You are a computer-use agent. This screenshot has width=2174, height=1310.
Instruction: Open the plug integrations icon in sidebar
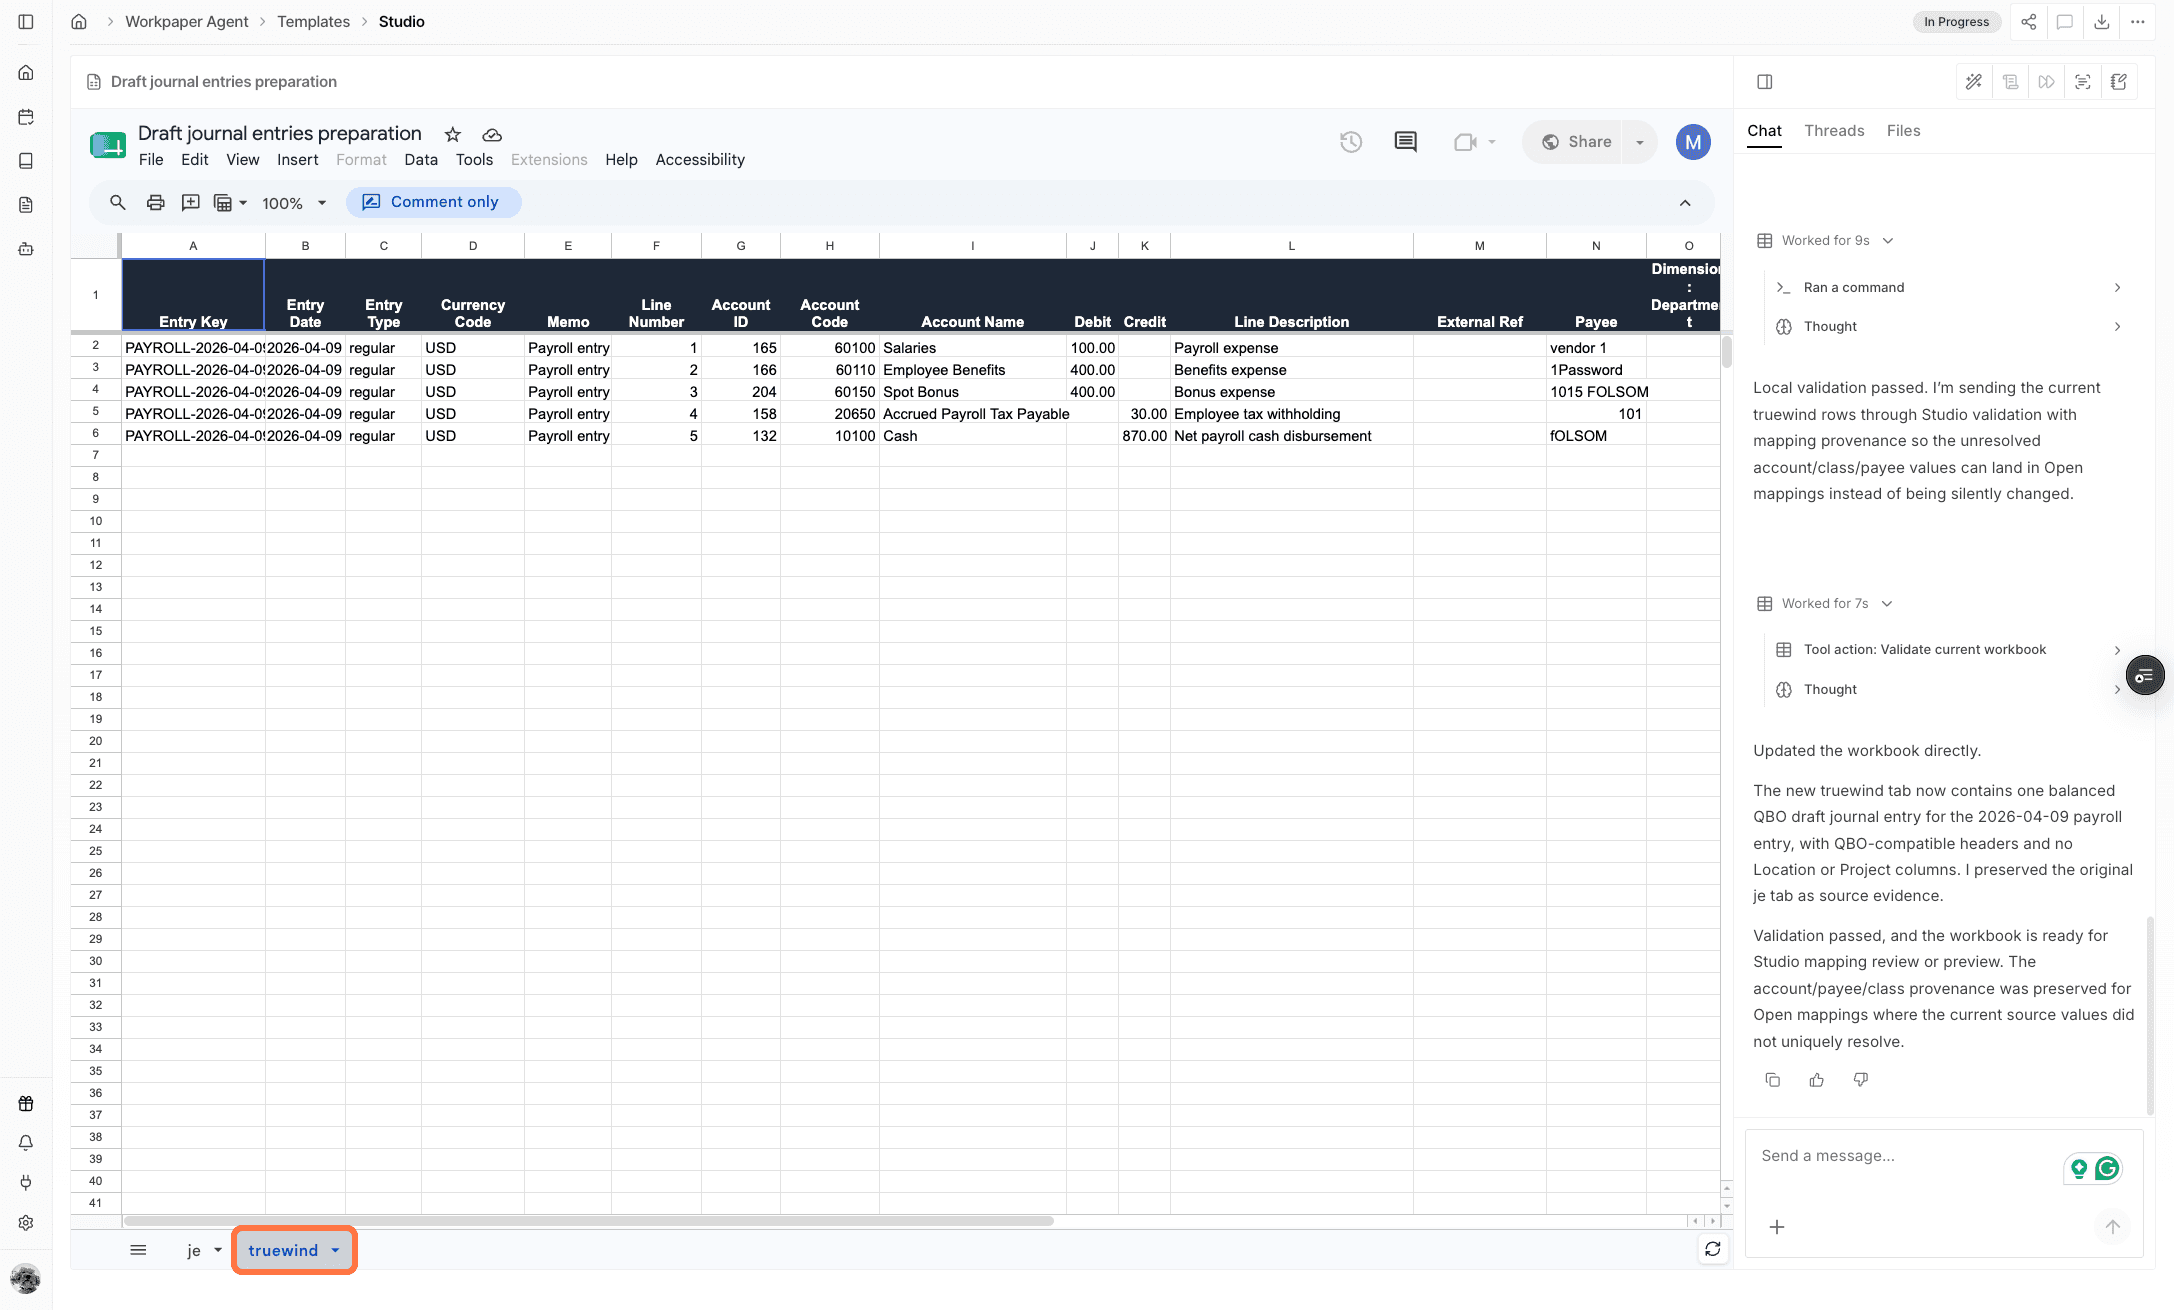coord(26,1182)
